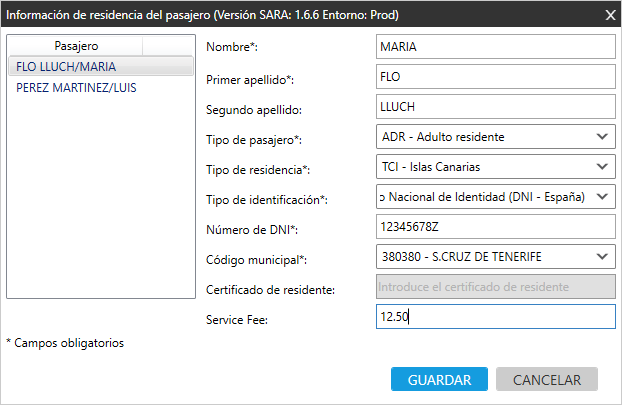Viewport: 622px width, 405px height.
Task: Select passenger FLO LLUCH/MARIA in list
Action: [66, 67]
